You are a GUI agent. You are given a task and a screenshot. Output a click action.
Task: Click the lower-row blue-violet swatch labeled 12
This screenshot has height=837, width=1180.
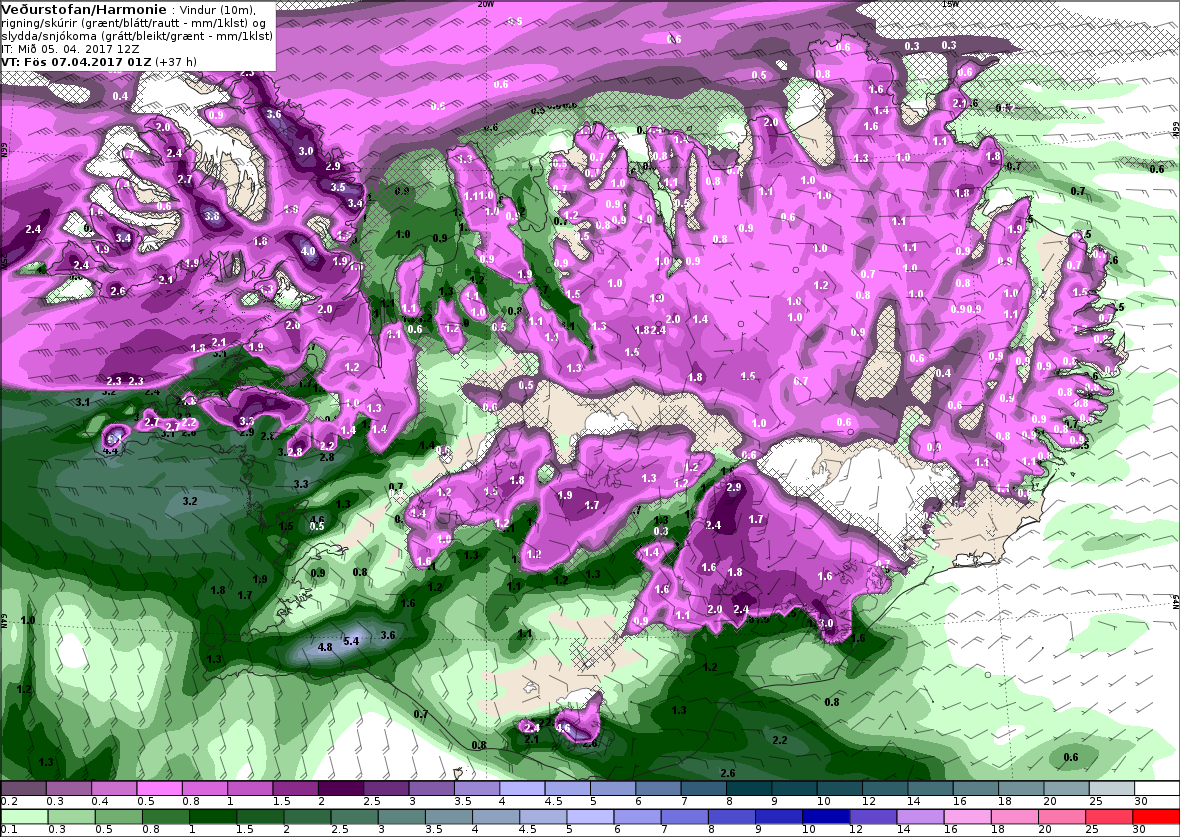pyautogui.click(x=872, y=817)
